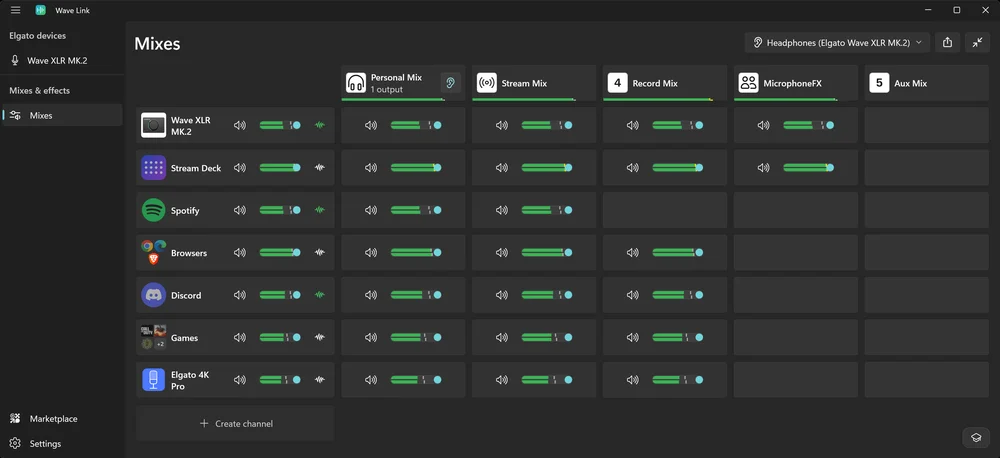Select the Personal Mix header
The image size is (1000, 458).
[x=403, y=83]
